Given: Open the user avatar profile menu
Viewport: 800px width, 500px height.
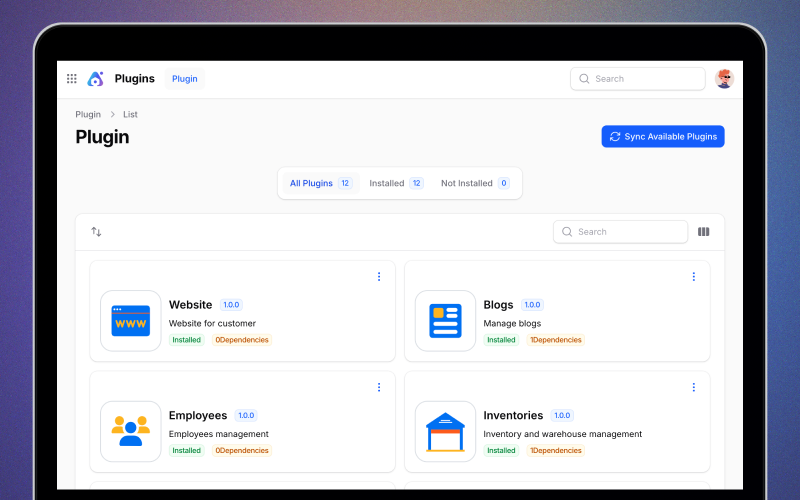Looking at the screenshot, I should click(x=724, y=79).
